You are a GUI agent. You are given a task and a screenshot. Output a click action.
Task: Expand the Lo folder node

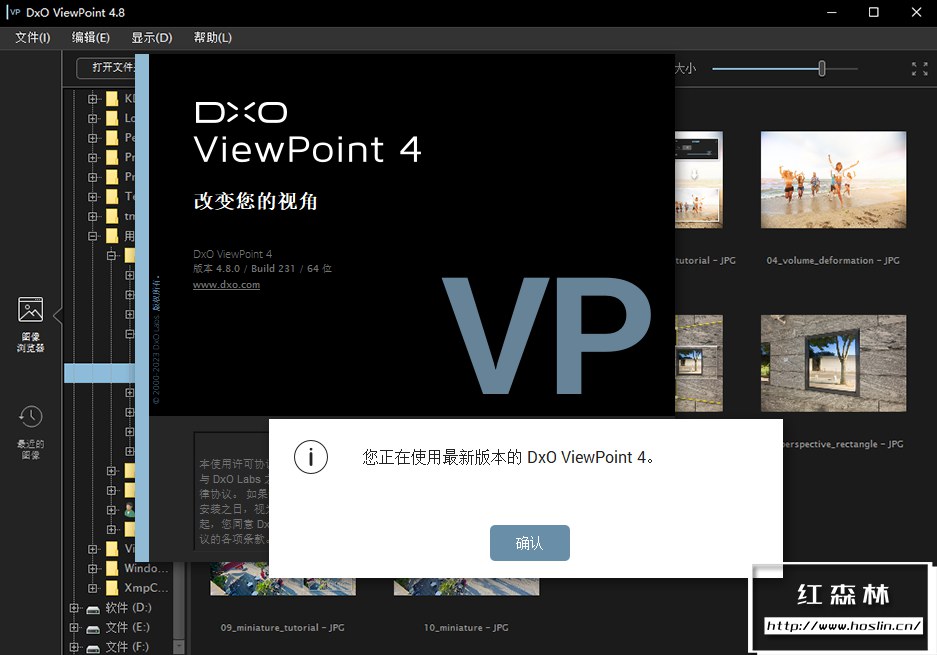(x=93, y=118)
